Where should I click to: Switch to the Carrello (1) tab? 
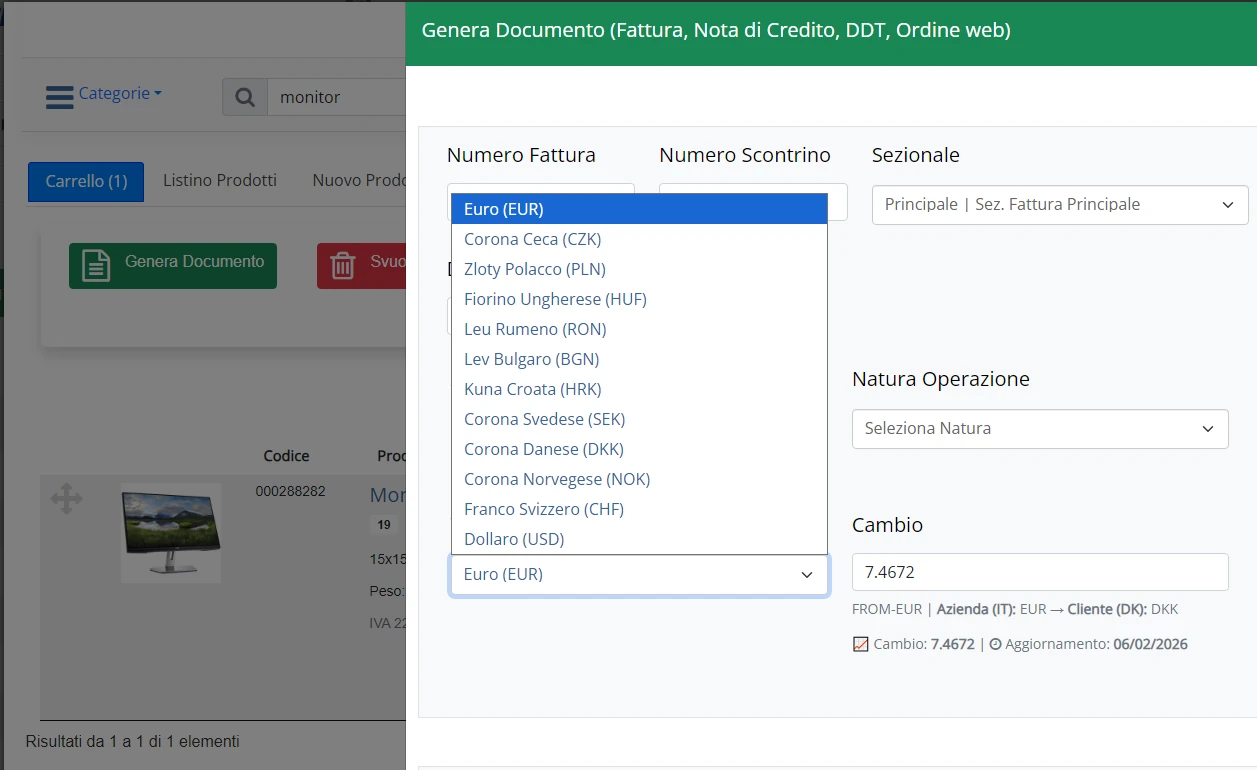(x=86, y=181)
